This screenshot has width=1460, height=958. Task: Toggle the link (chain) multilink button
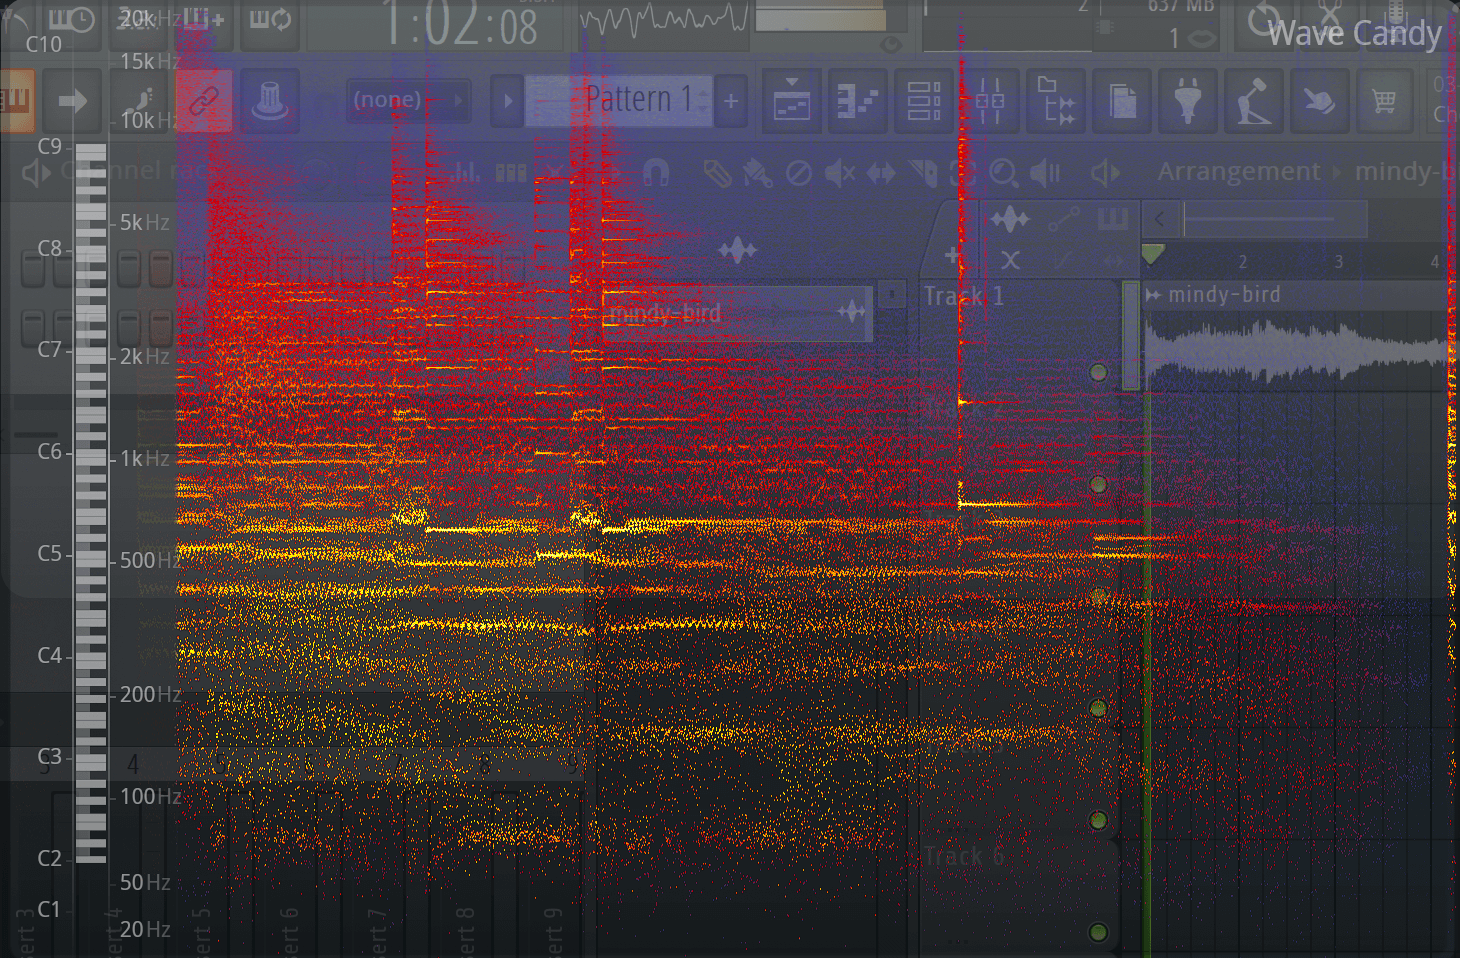coord(204,101)
